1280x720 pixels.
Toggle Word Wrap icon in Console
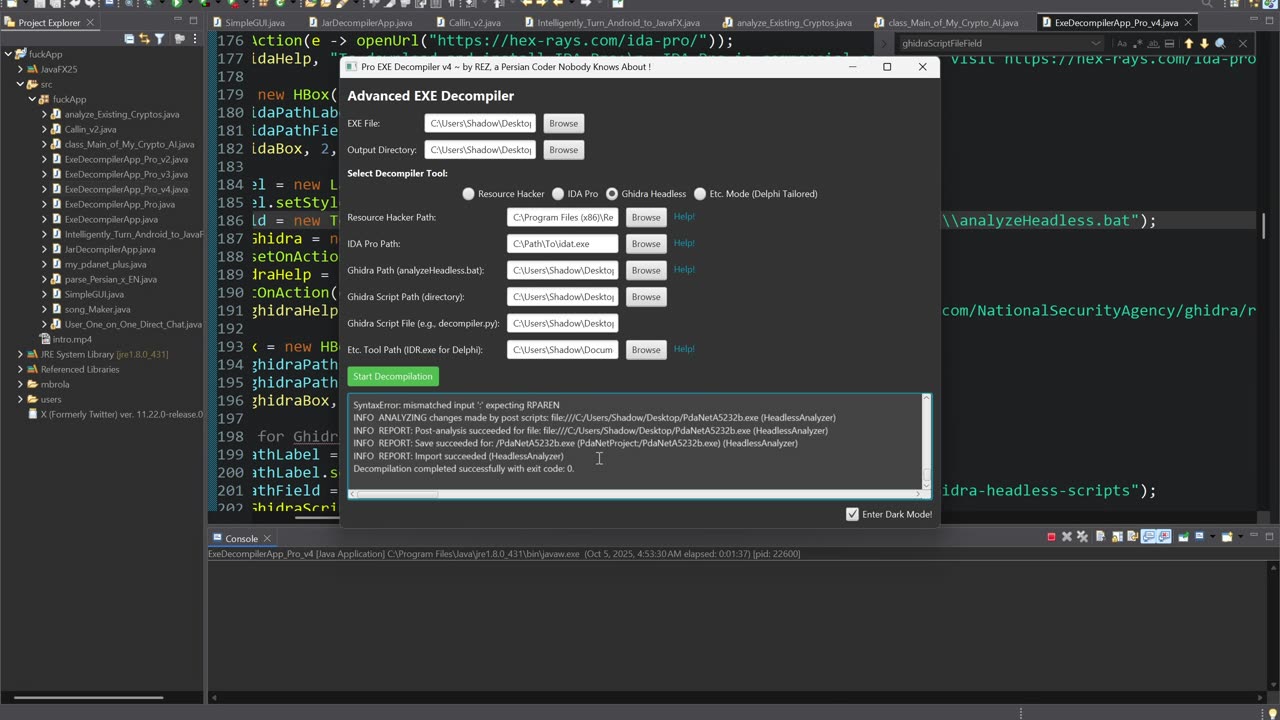(x=1132, y=537)
